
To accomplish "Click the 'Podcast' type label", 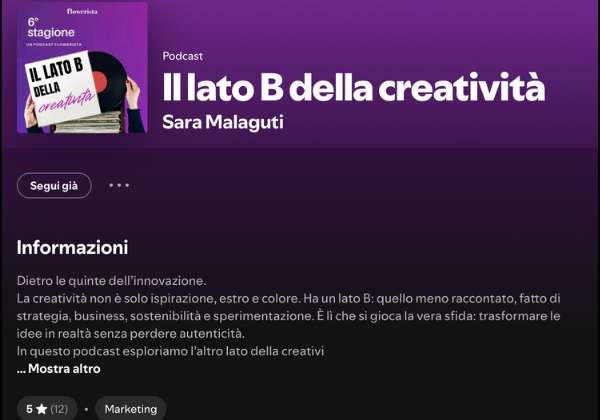I will (x=182, y=56).
